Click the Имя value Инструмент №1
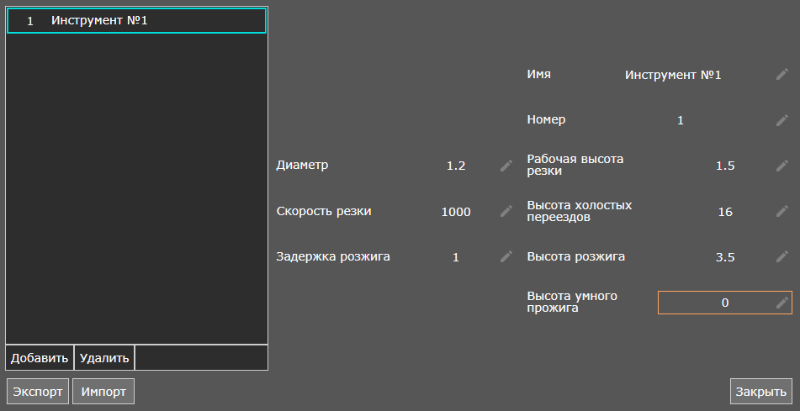This screenshot has width=800, height=411. 673,75
